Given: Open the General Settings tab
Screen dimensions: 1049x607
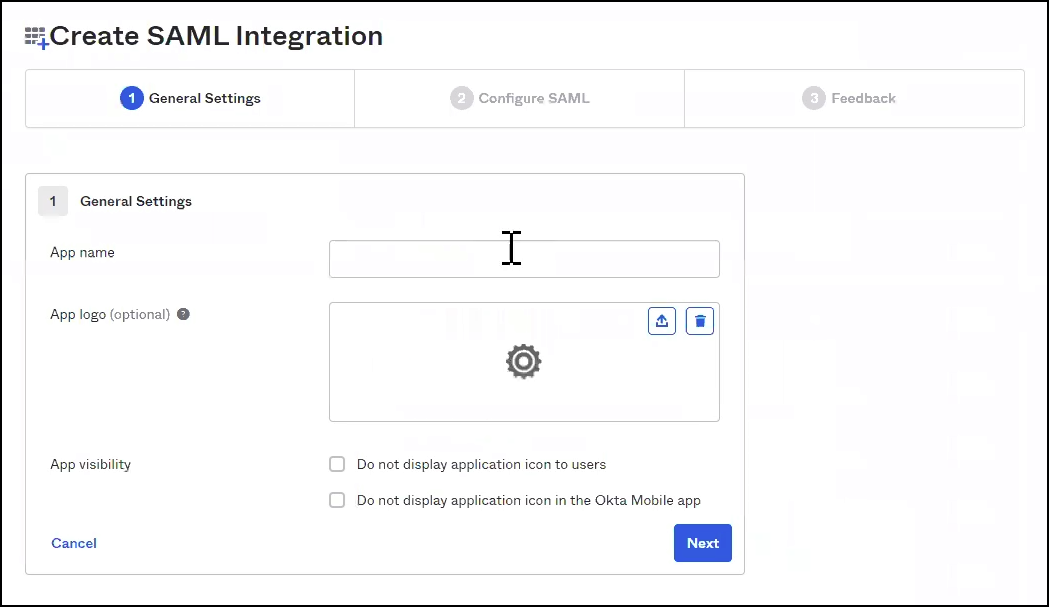Looking at the screenshot, I should 190,98.
